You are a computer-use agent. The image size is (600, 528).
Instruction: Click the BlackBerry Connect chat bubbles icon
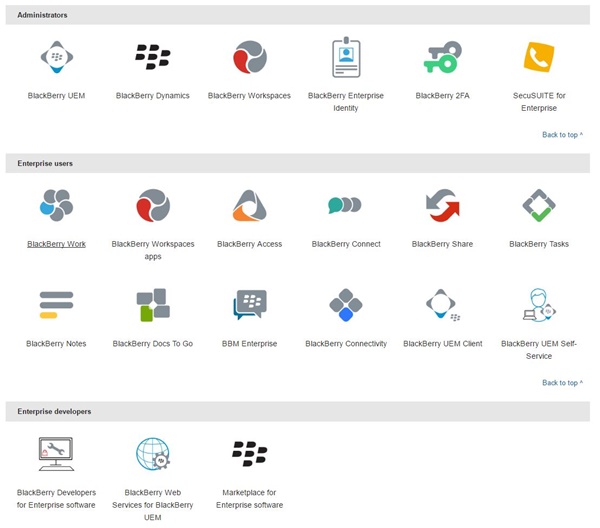pyautogui.click(x=345, y=205)
